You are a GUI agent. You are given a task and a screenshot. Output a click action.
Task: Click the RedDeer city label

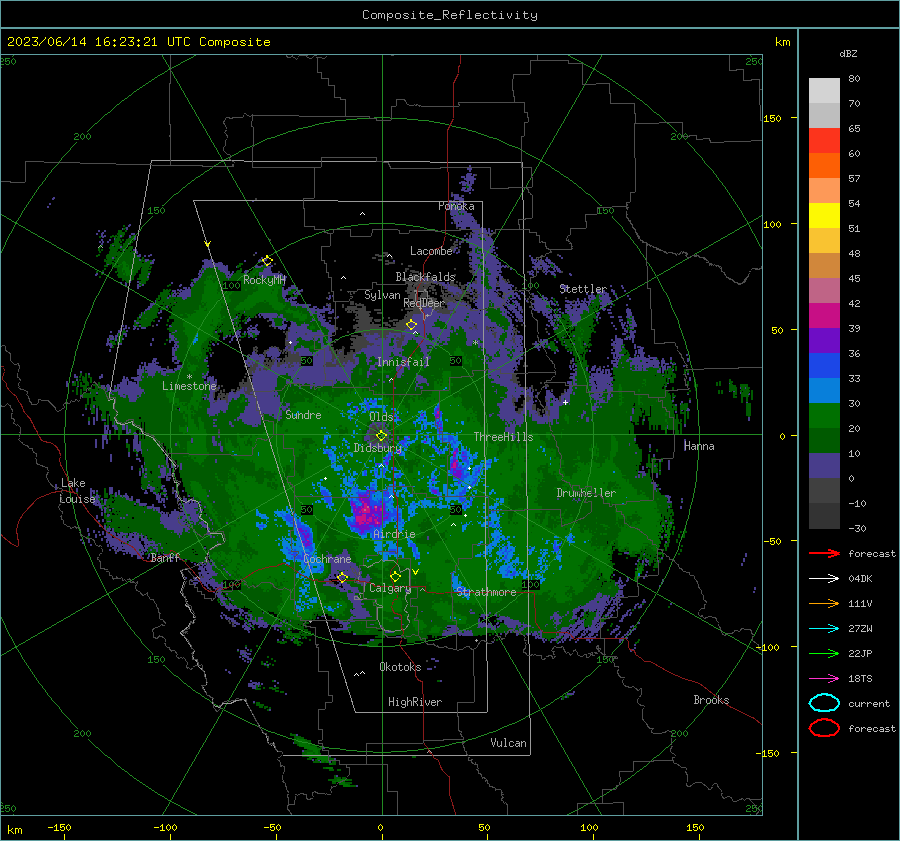tap(424, 303)
